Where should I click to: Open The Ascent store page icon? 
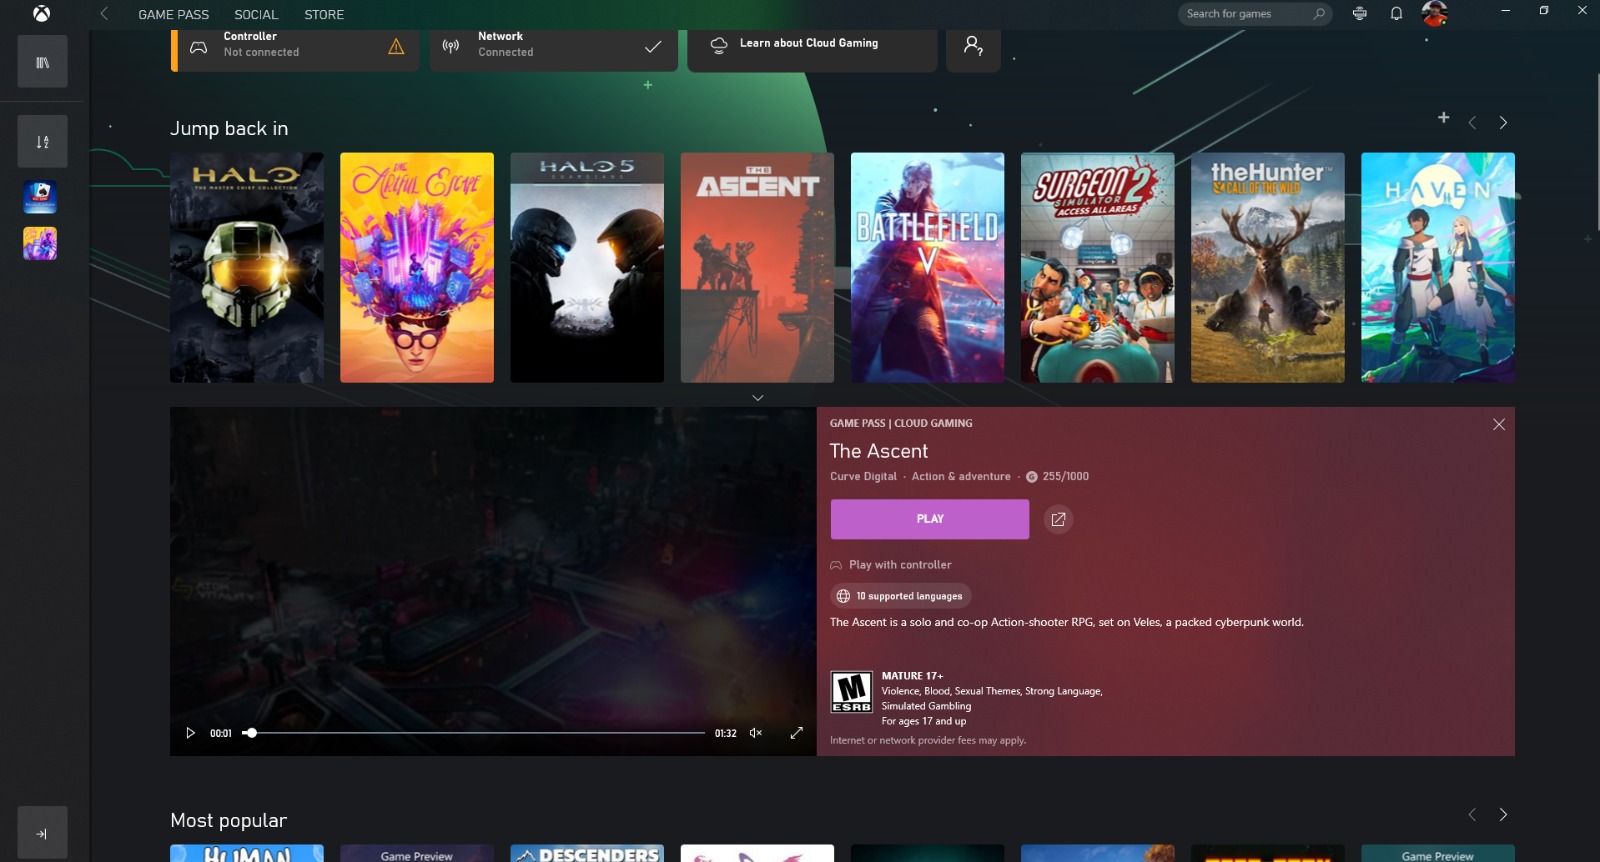1058,519
